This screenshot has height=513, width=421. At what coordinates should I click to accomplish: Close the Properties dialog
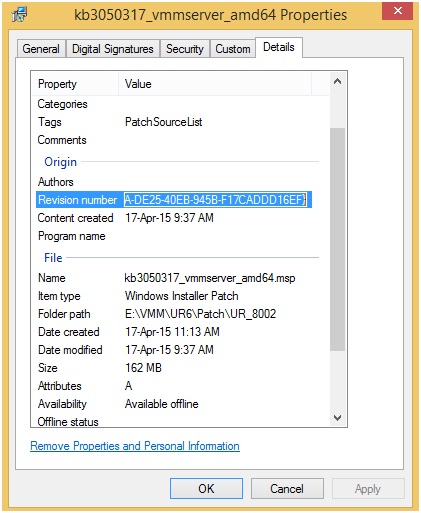(x=398, y=11)
